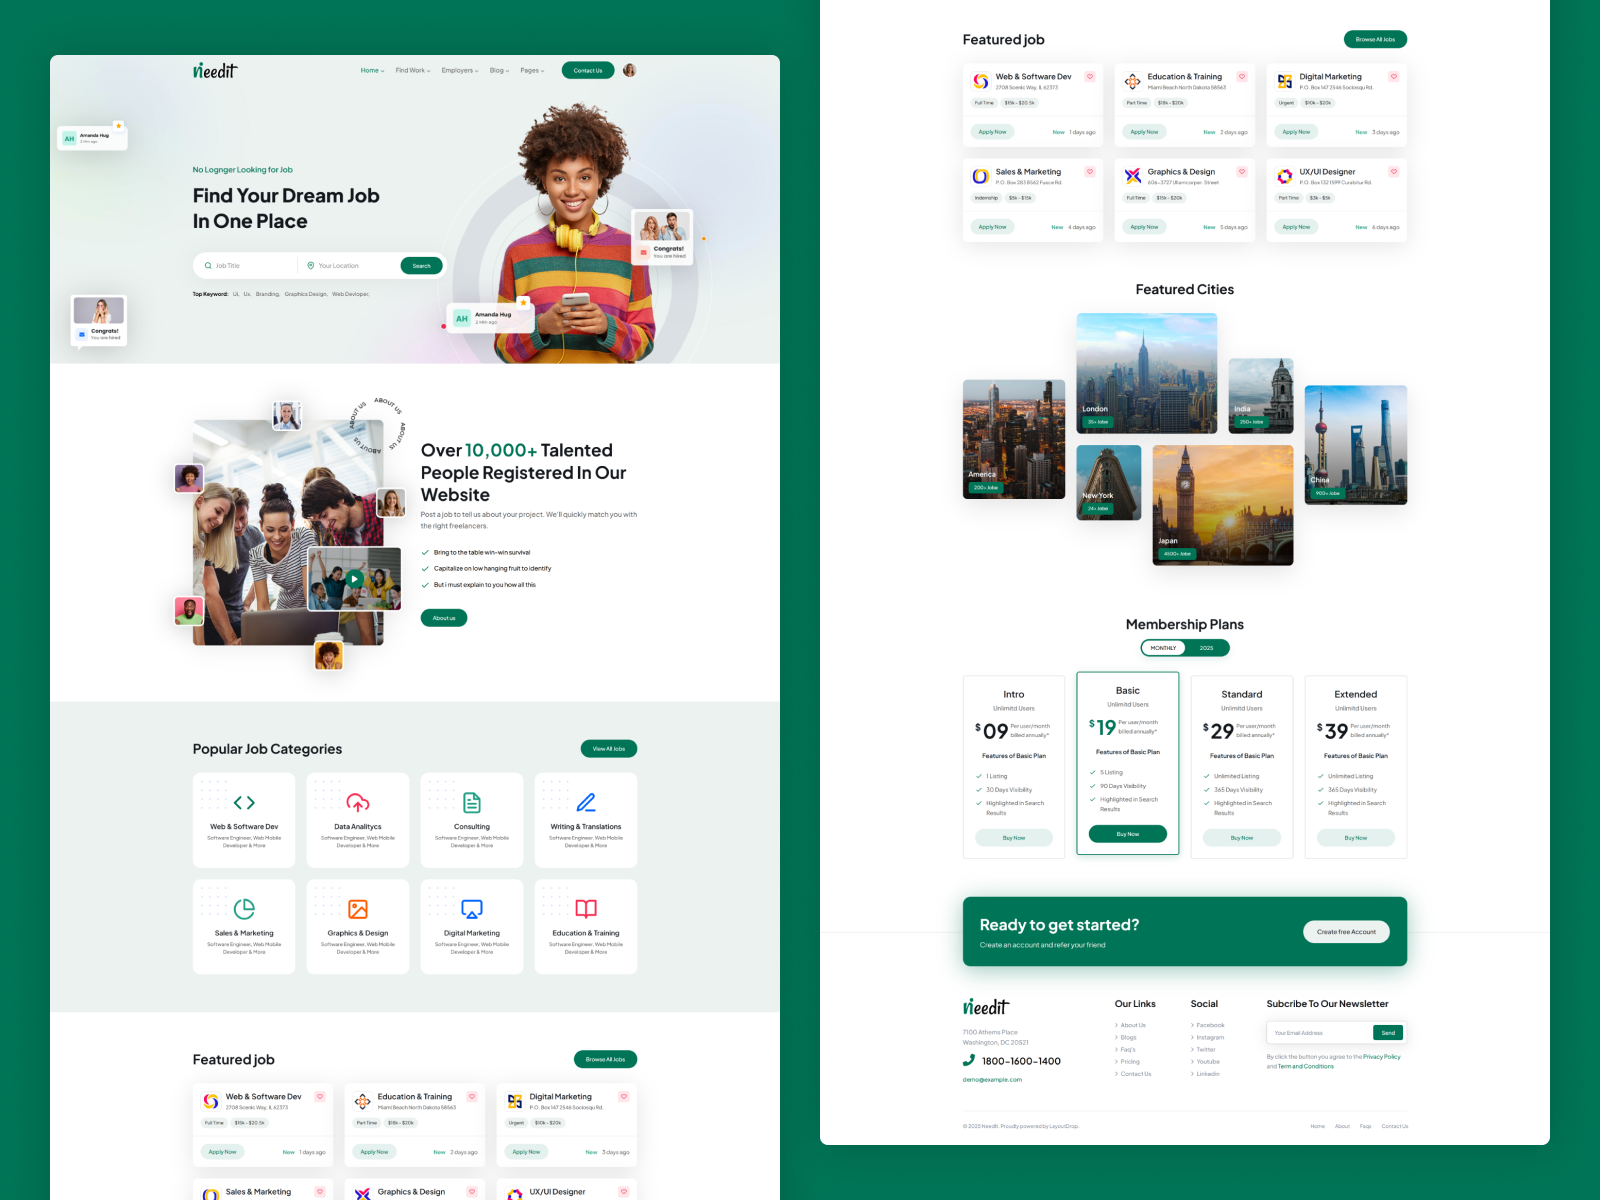Screen dimensions: 1600x1200
Task: Click View All Jobs beside Popular Job Categories
Action: (x=608, y=749)
